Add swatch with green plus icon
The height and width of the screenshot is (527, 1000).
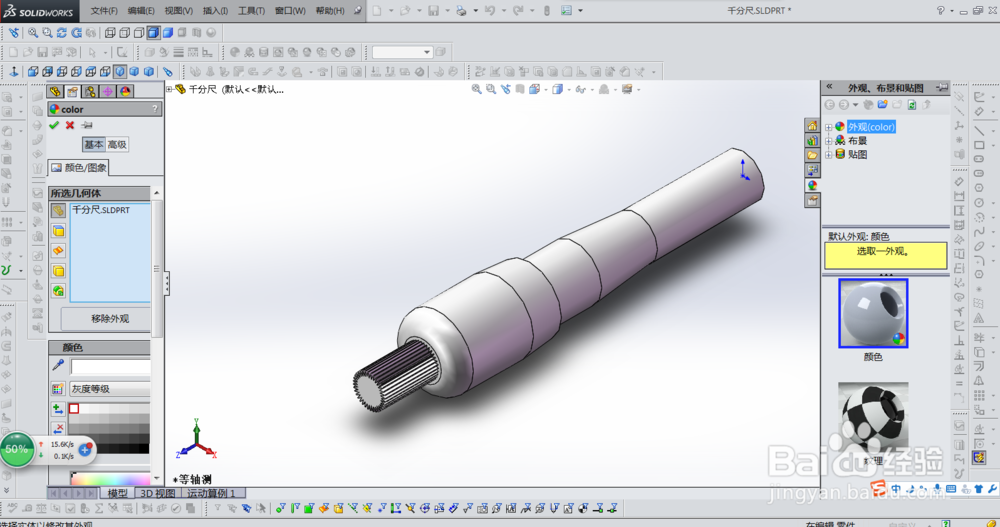(x=58, y=409)
